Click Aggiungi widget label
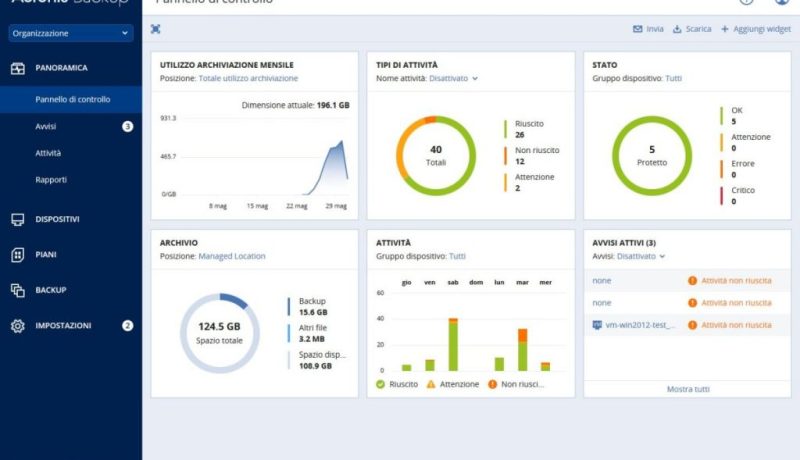Image resolution: width=800 pixels, height=460 pixels. [762, 29]
